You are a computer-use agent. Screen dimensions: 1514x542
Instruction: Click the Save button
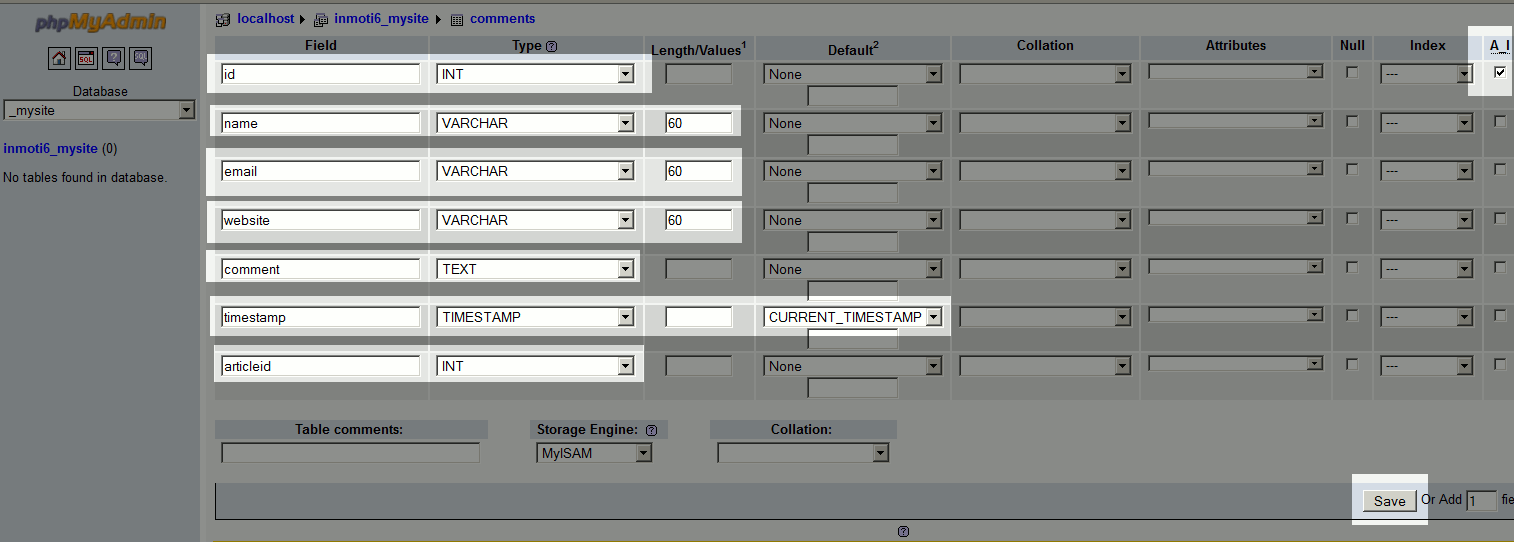(1389, 501)
